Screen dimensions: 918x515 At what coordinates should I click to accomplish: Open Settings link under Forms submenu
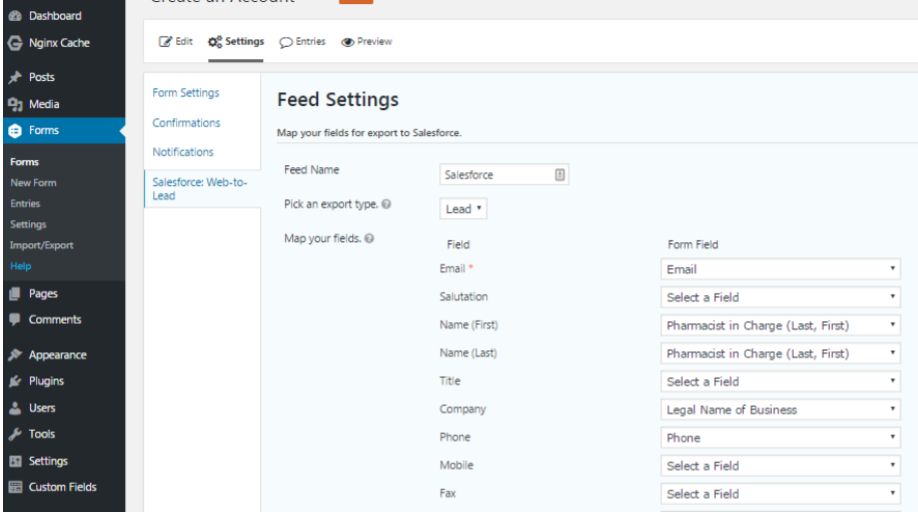click(x=28, y=224)
